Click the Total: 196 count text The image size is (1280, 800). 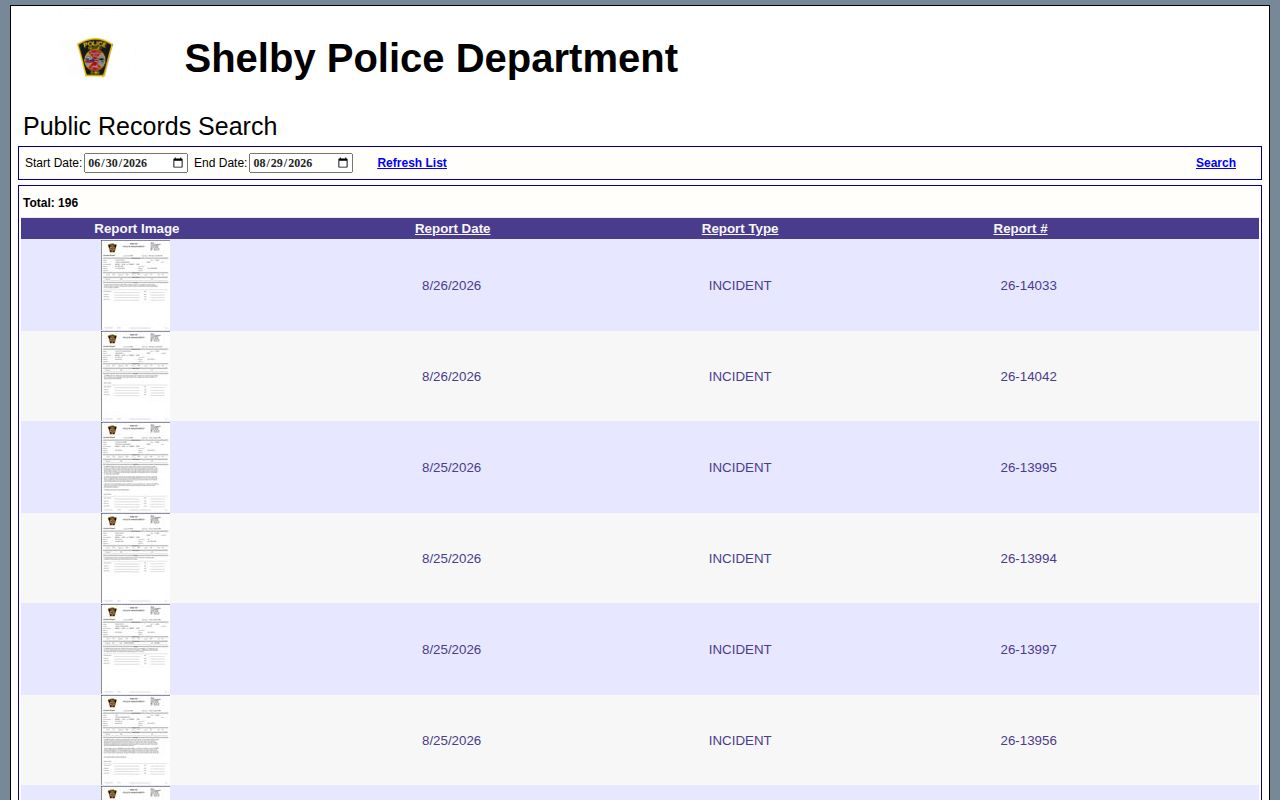51,203
